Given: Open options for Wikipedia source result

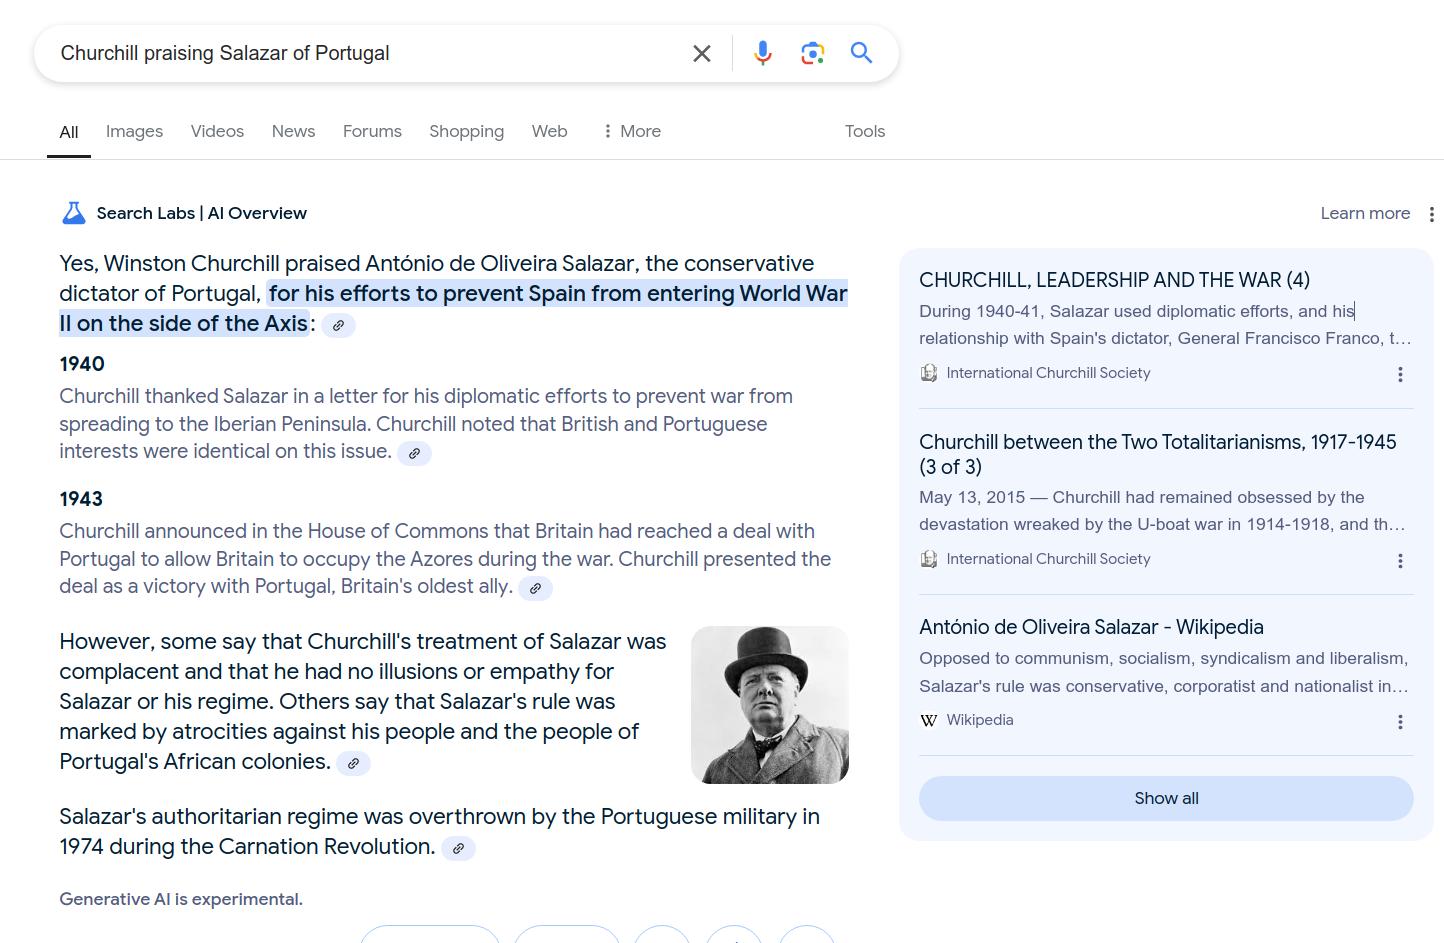Looking at the screenshot, I should [x=1400, y=722].
